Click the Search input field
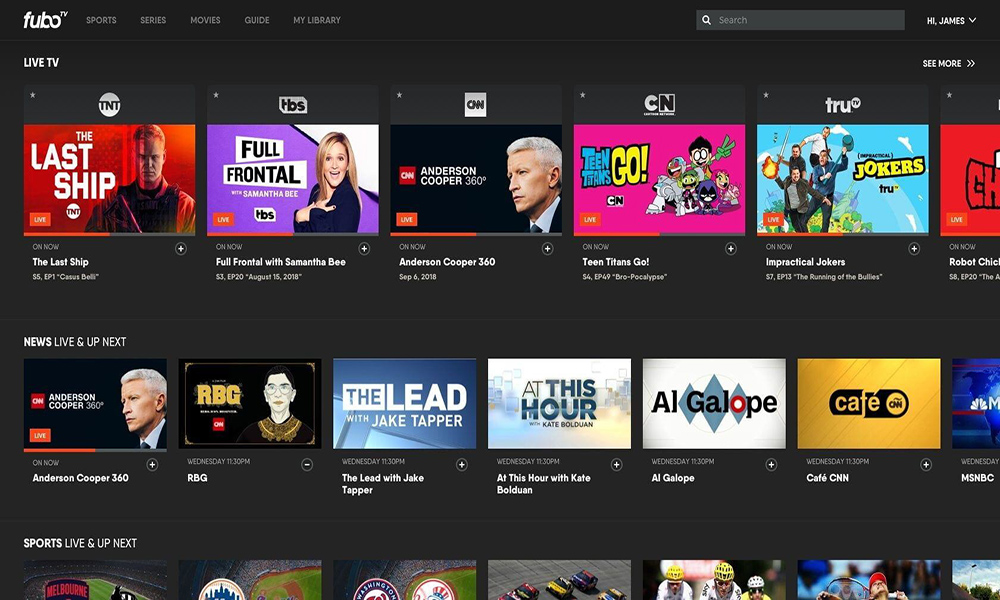Viewport: 1000px width, 600px height. click(800, 20)
